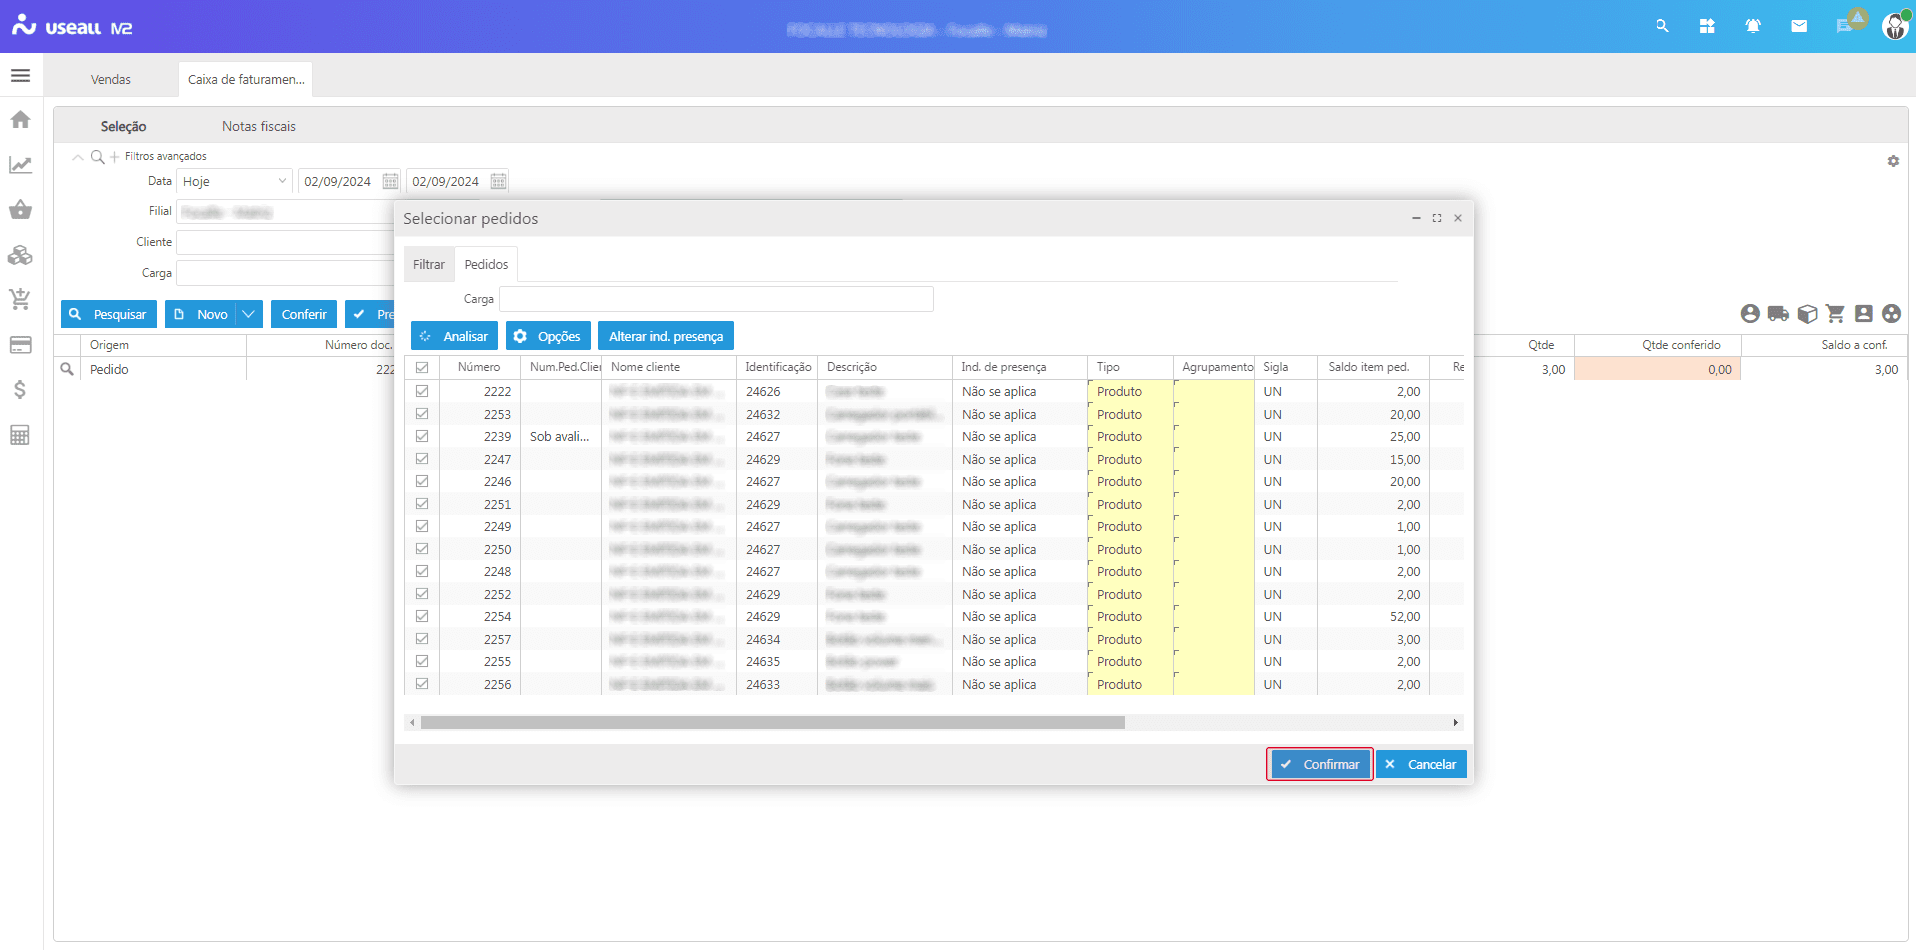
Task: Open the hamburger menu in sidebar
Action: click(x=20, y=76)
